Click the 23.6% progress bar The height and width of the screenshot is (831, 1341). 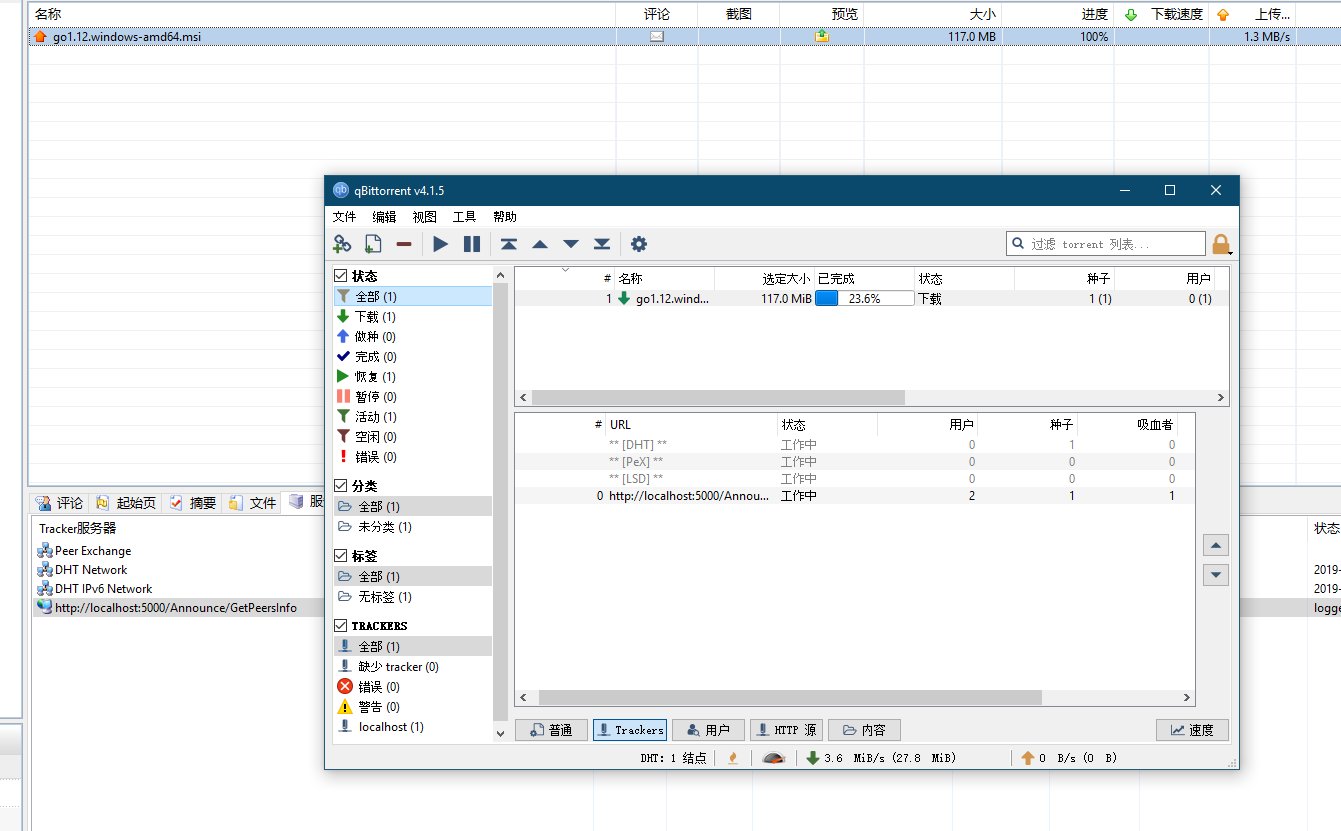coord(864,298)
